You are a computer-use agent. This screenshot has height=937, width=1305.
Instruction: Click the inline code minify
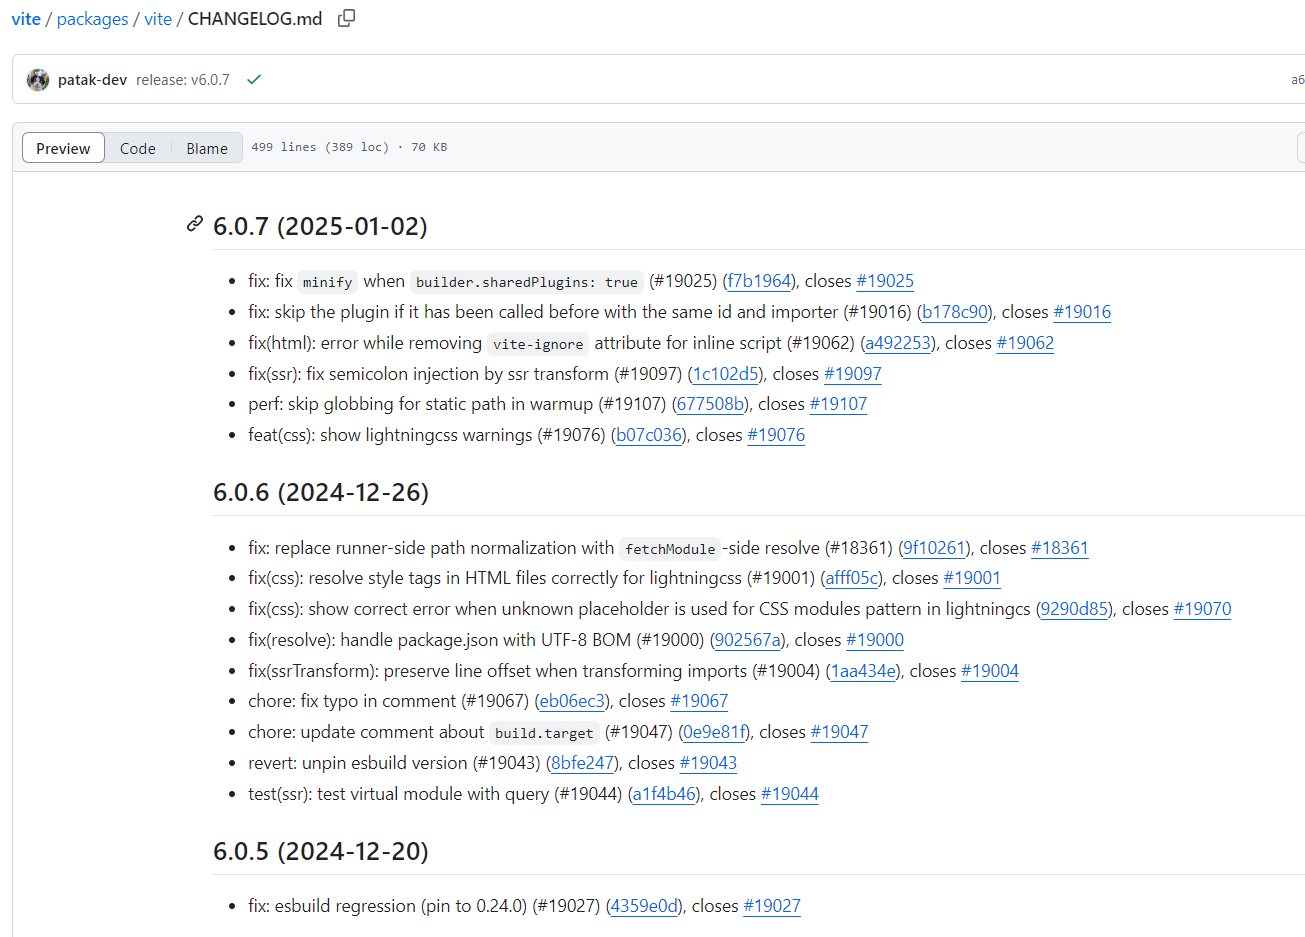click(x=328, y=282)
